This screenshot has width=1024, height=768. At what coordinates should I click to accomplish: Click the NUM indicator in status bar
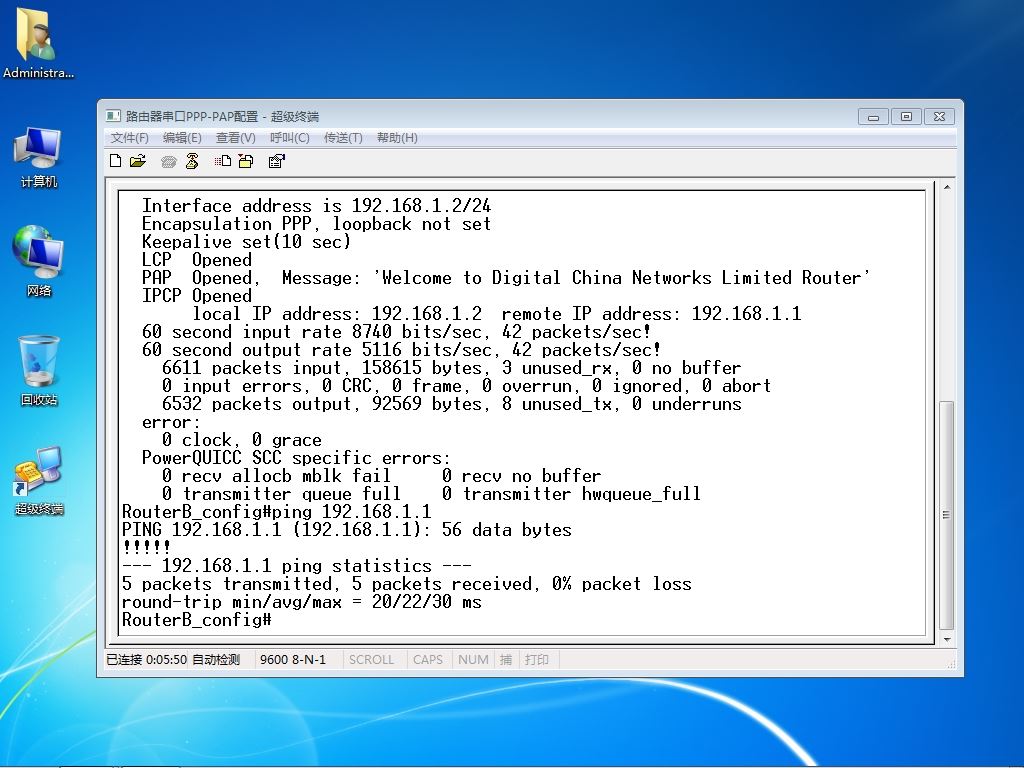pos(473,660)
